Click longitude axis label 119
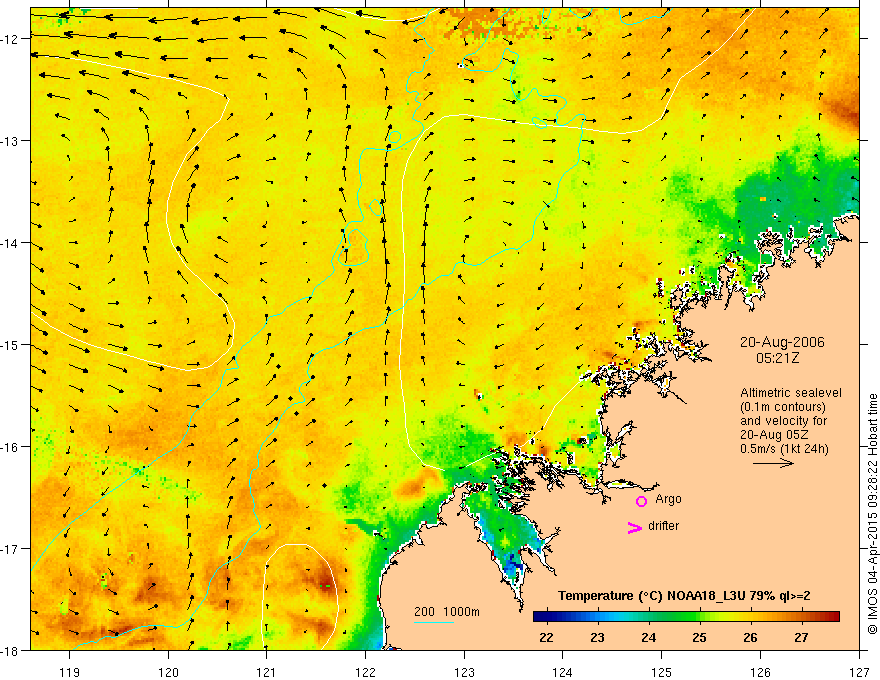 coord(70,672)
